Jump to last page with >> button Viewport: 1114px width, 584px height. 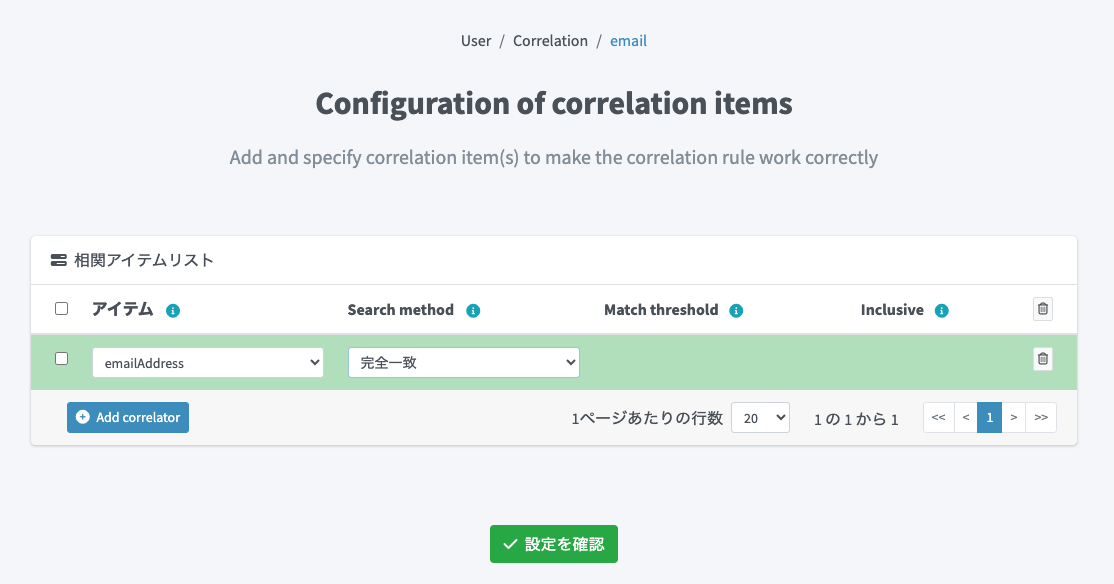(x=1041, y=418)
